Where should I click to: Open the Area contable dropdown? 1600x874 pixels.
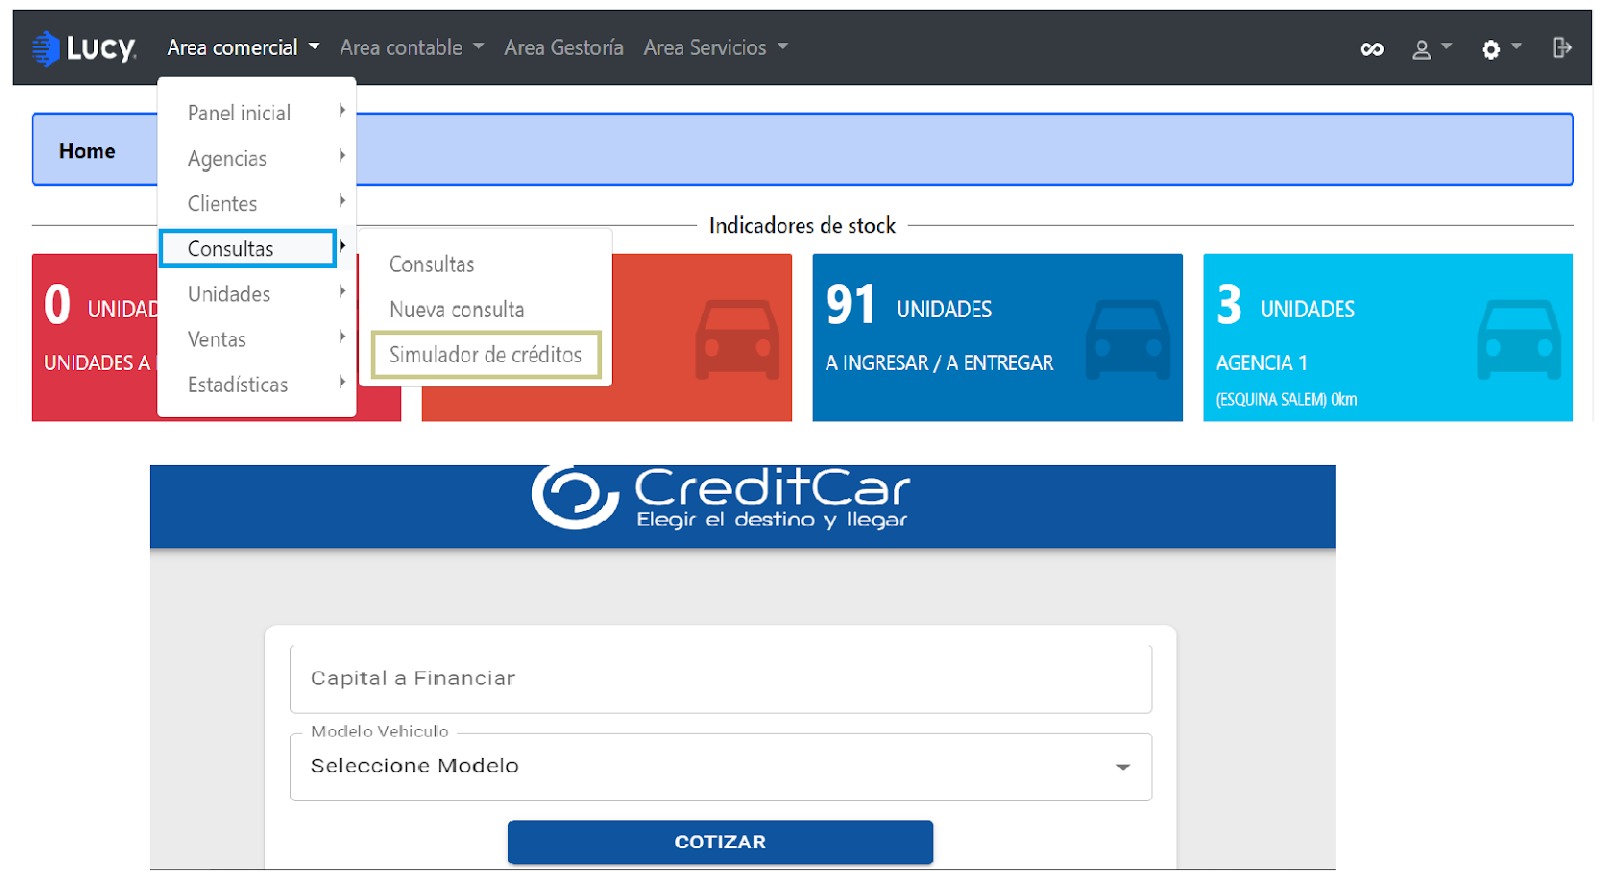click(x=412, y=48)
